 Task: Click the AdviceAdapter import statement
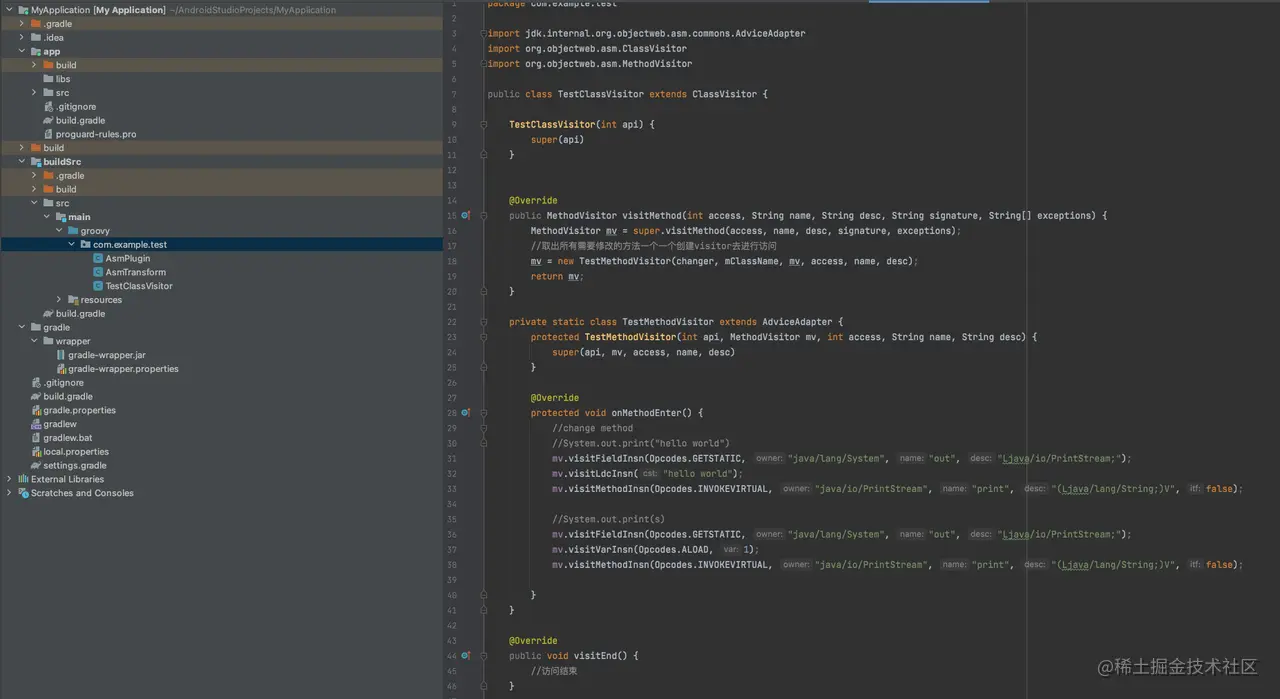(646, 33)
